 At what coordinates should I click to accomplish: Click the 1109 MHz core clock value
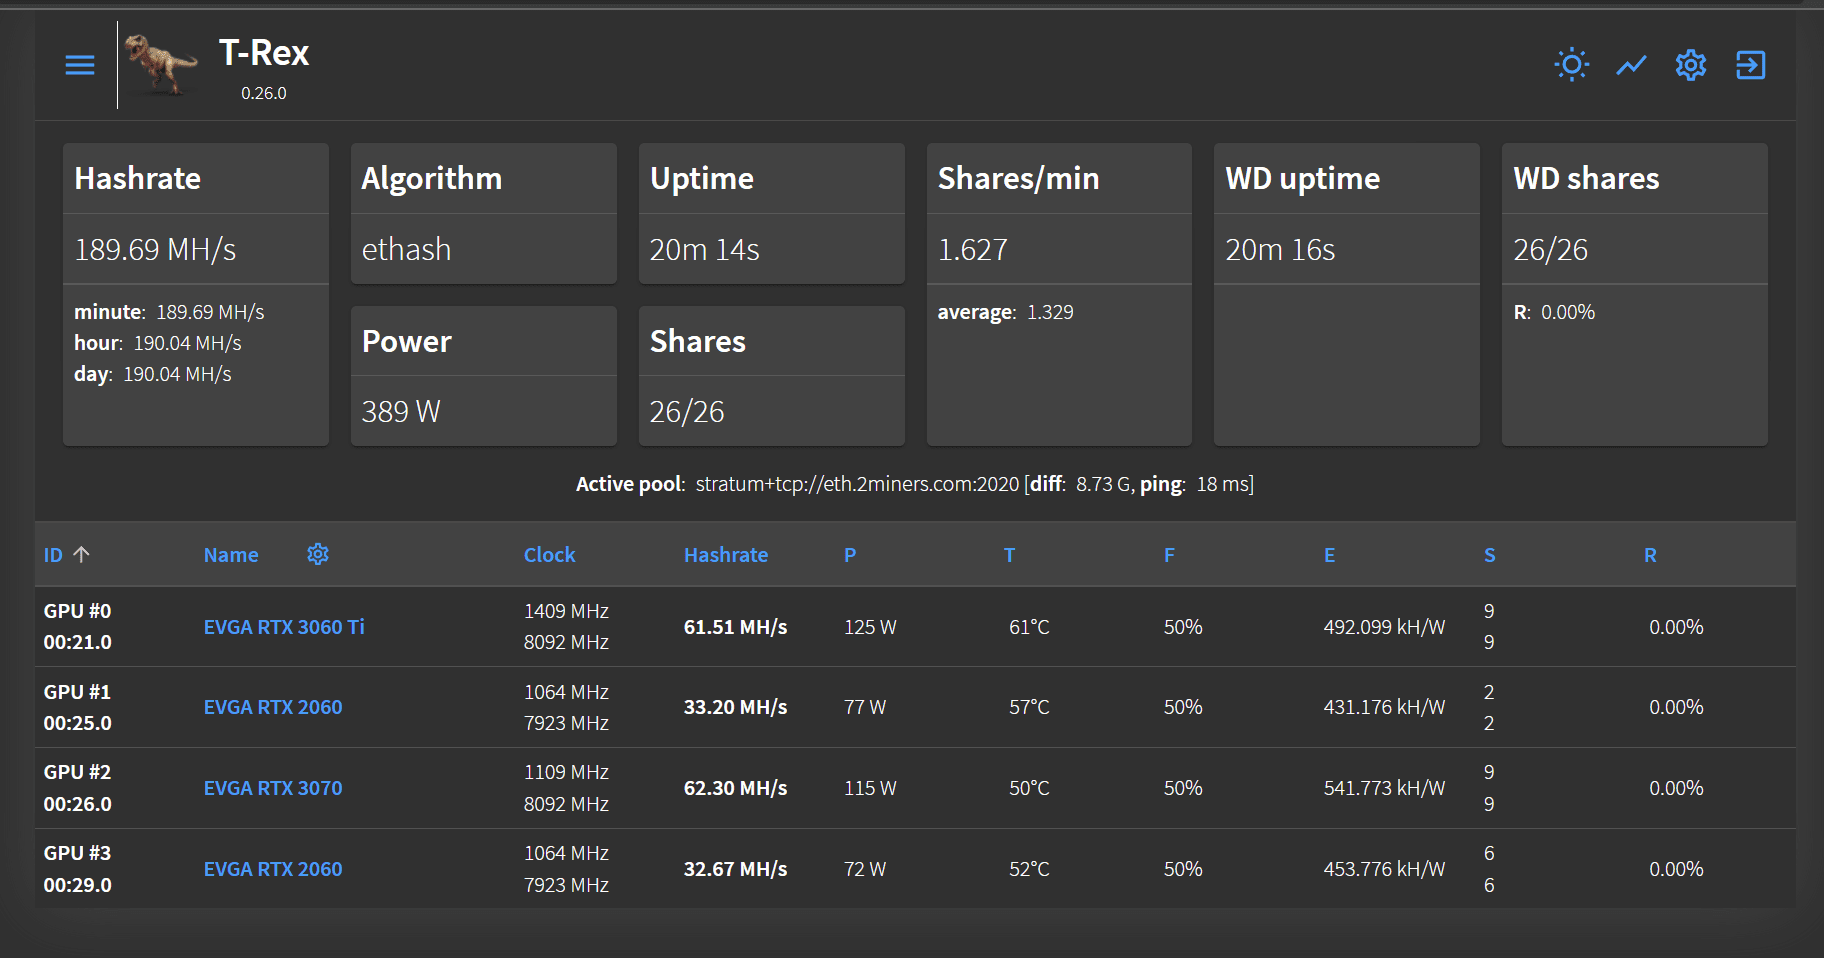[x=566, y=772]
